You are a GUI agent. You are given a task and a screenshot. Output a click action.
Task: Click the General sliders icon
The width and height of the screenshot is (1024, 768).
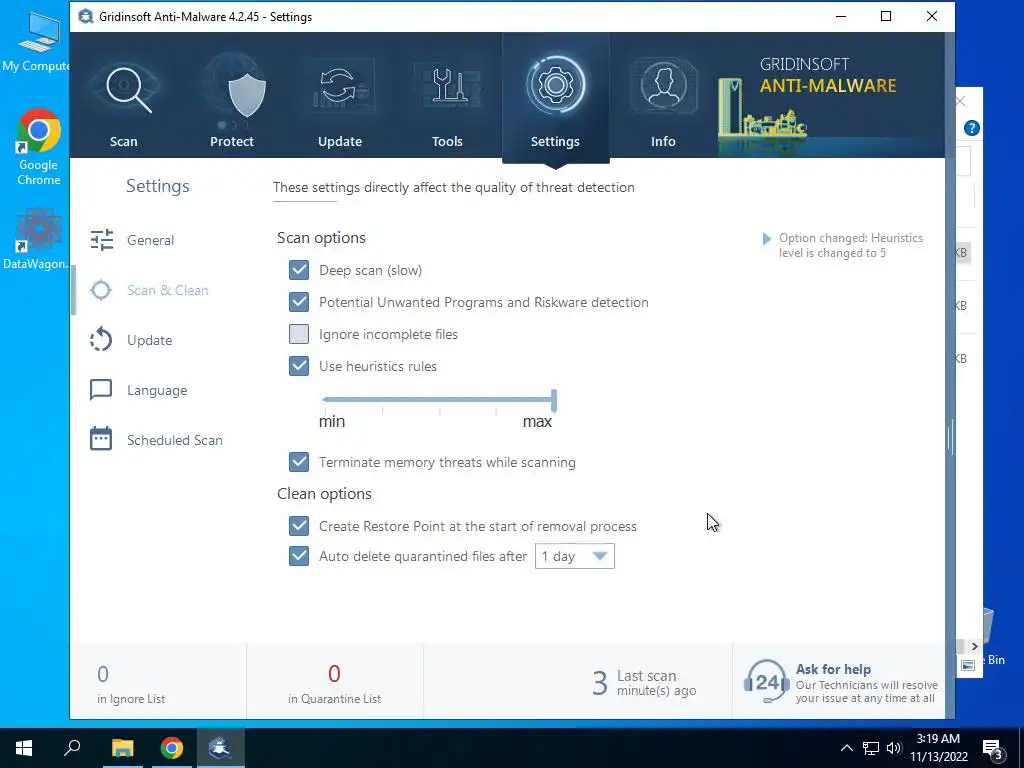click(x=101, y=240)
